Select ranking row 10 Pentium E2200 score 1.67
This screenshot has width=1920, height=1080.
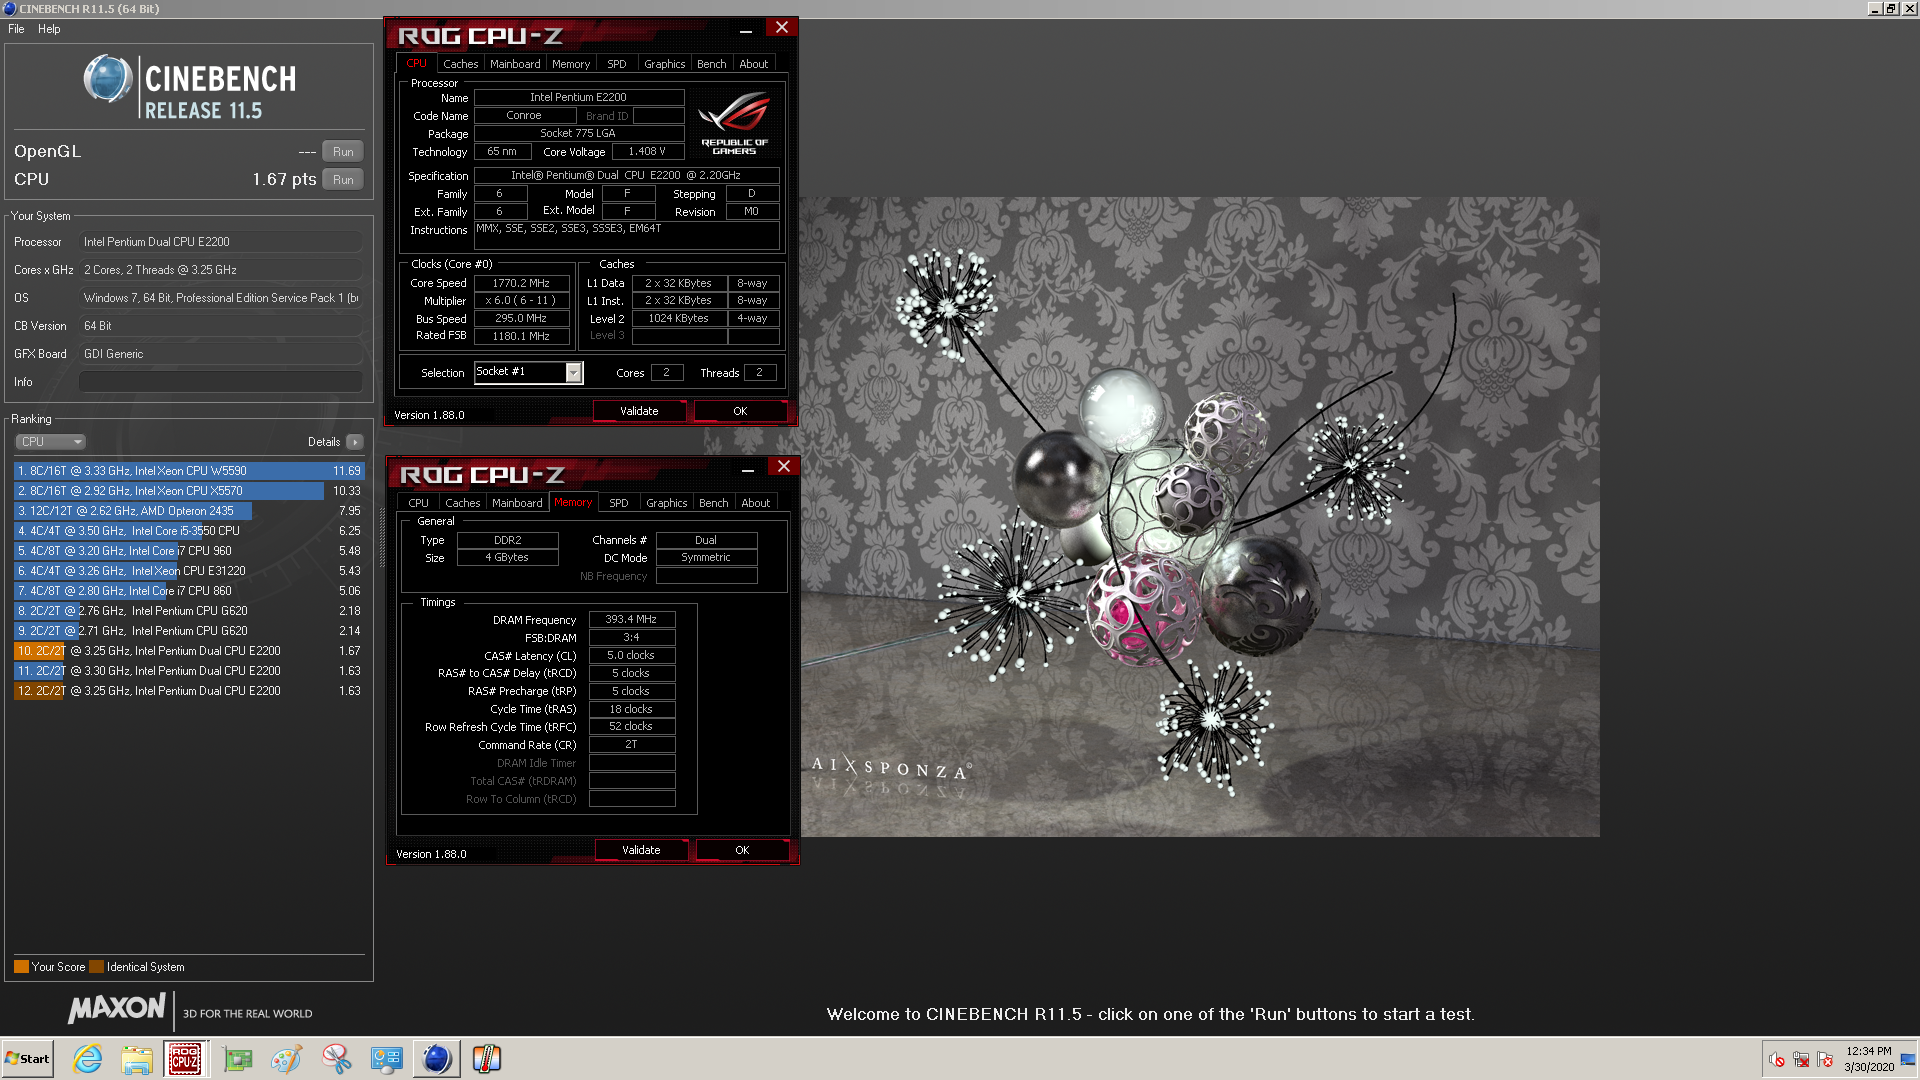coord(189,651)
